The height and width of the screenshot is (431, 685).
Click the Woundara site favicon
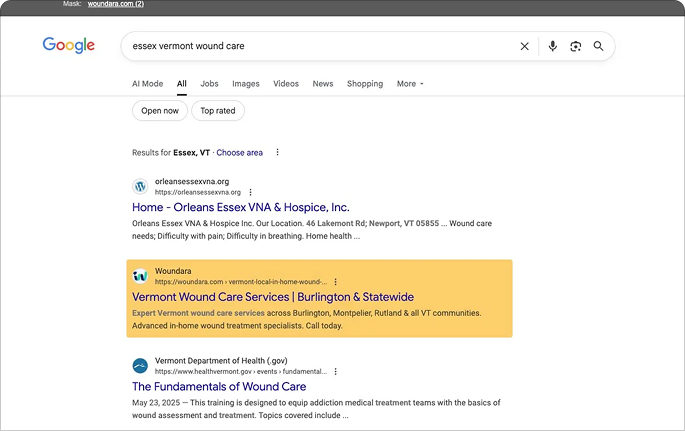(140, 276)
